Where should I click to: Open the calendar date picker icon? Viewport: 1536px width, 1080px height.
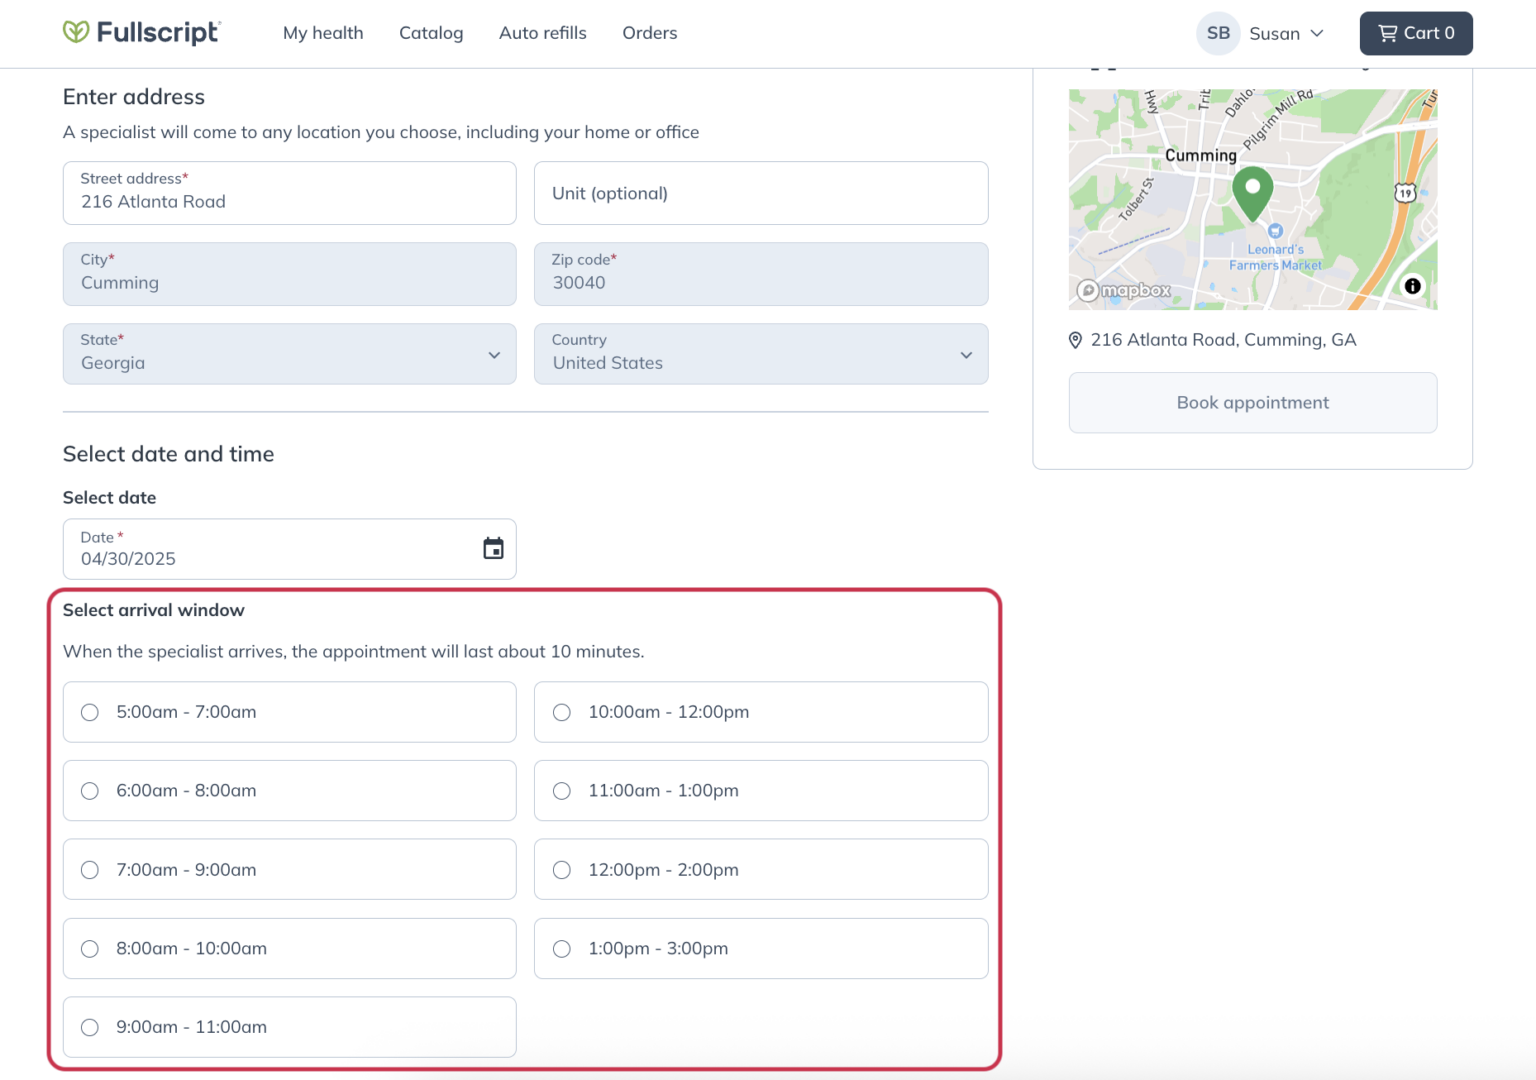[493, 548]
